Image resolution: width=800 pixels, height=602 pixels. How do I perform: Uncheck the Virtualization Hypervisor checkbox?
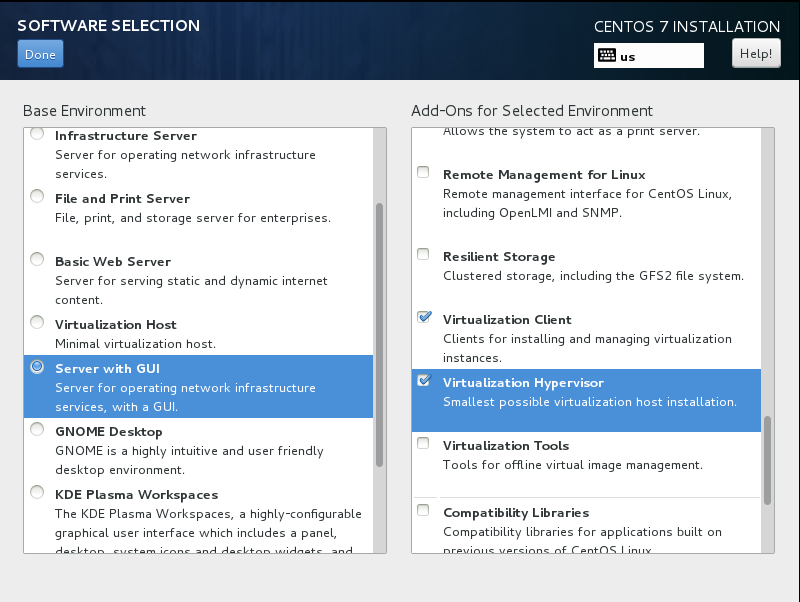click(x=423, y=380)
